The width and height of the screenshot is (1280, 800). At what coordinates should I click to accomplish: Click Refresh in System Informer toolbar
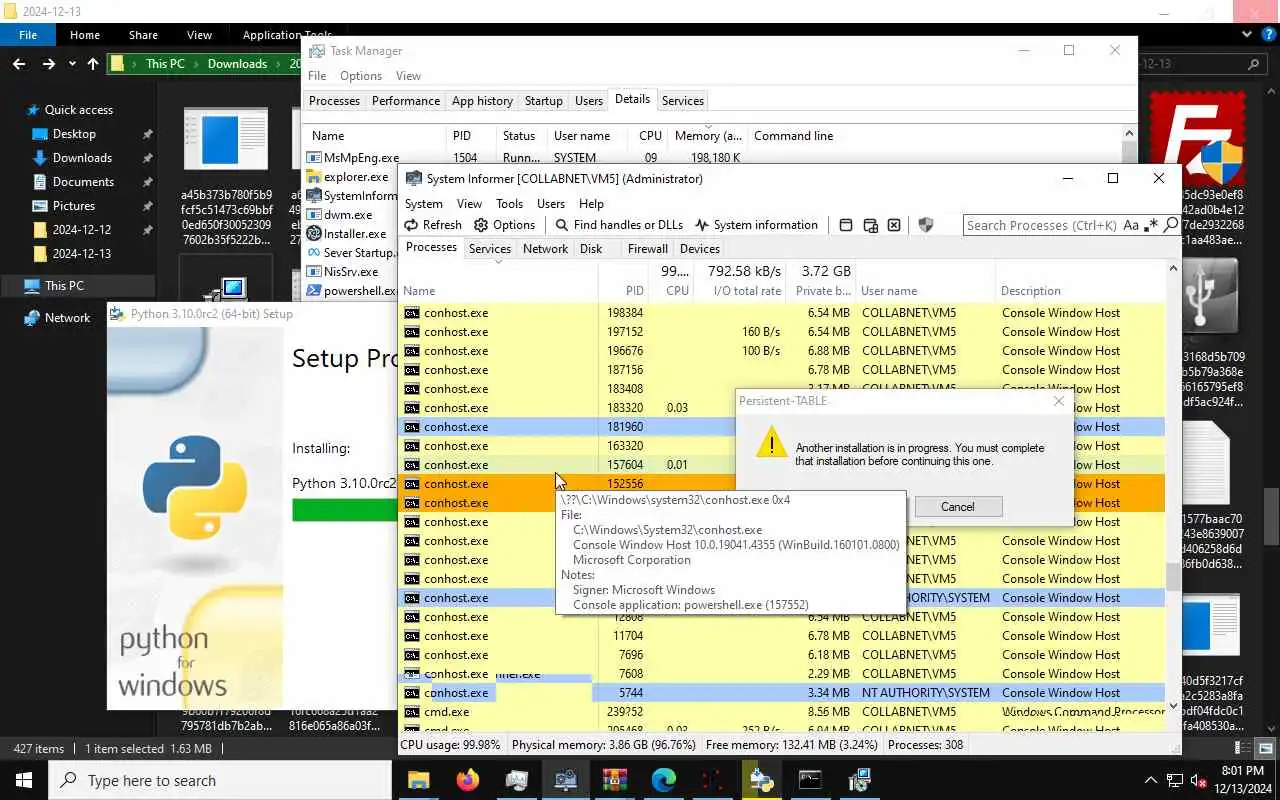point(433,225)
